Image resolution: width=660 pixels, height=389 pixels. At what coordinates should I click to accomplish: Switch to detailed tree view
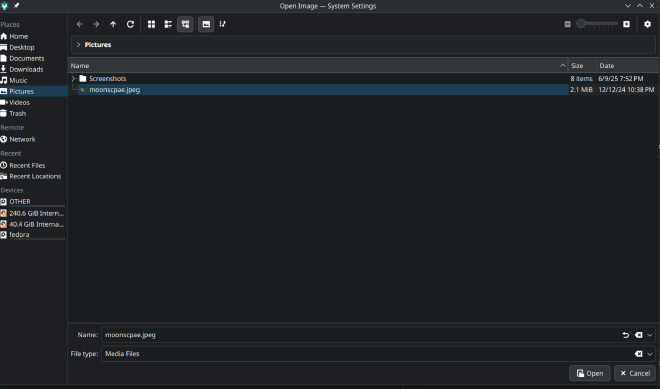click(x=185, y=24)
